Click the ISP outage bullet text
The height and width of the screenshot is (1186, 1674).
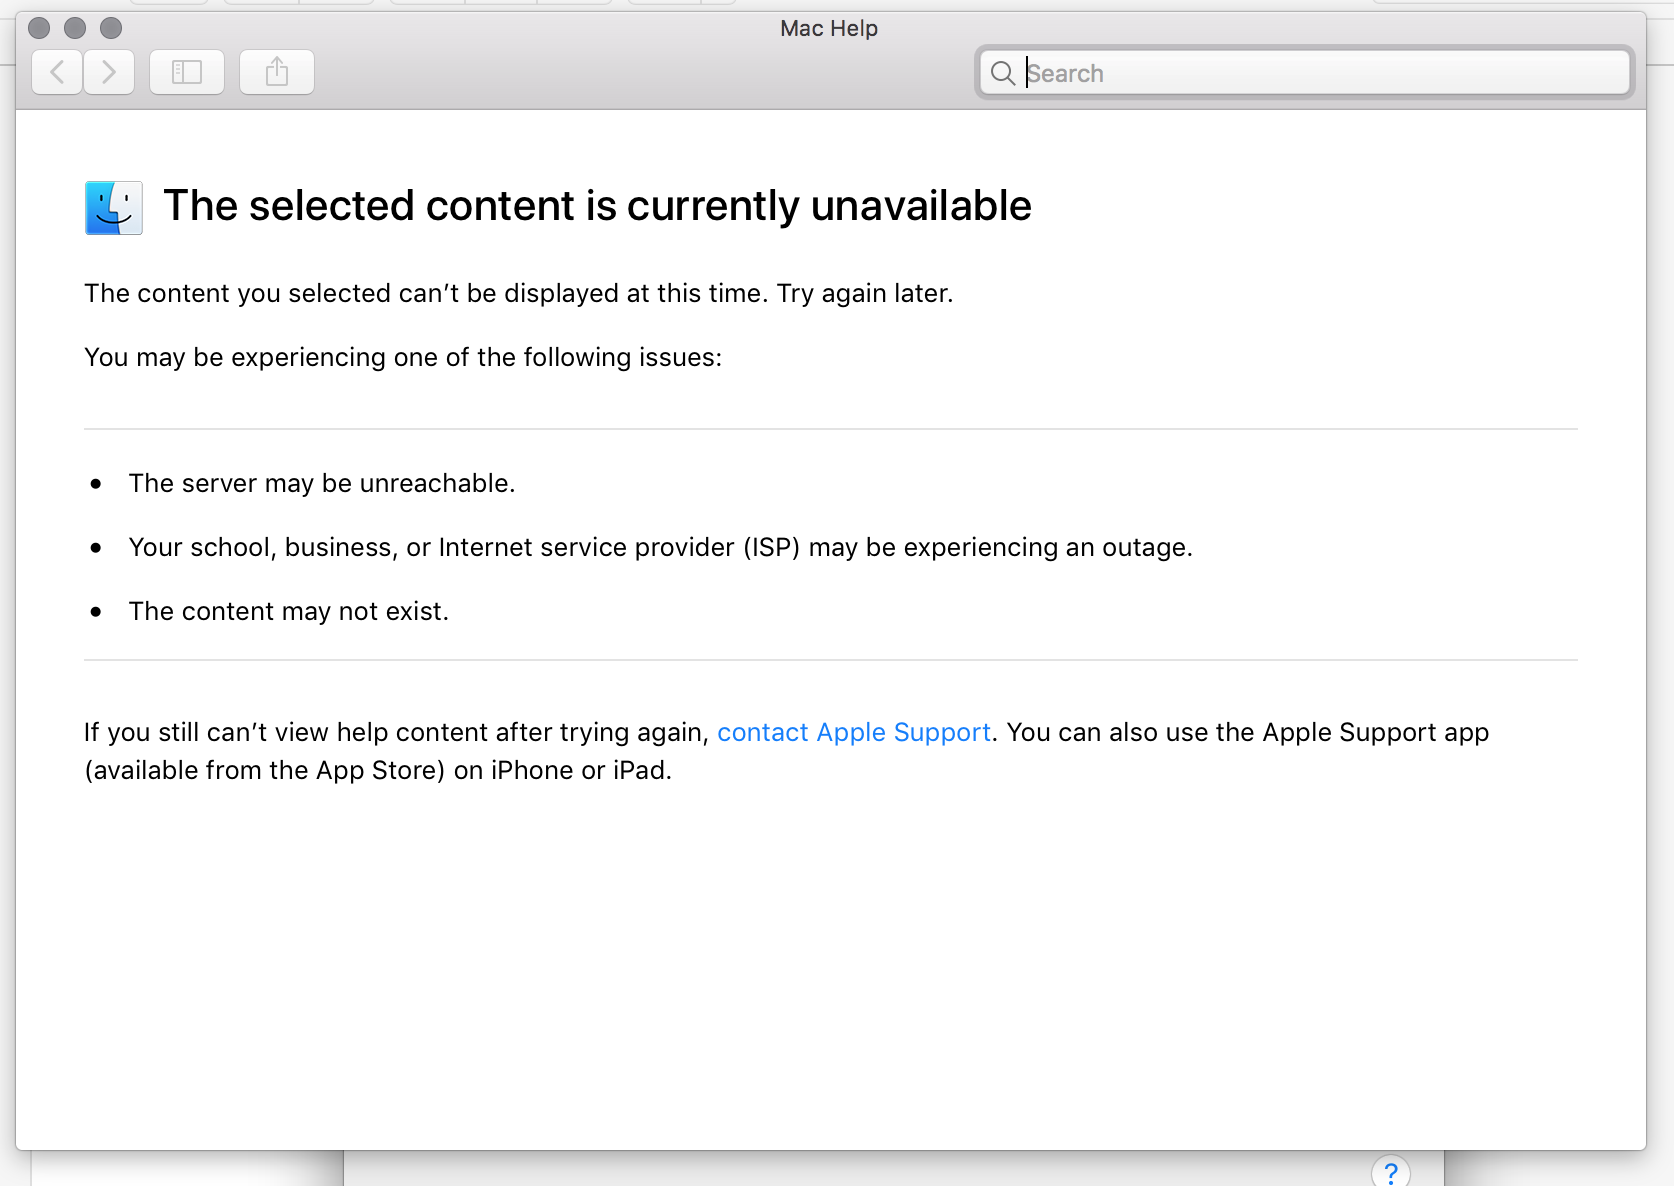[x=661, y=548]
